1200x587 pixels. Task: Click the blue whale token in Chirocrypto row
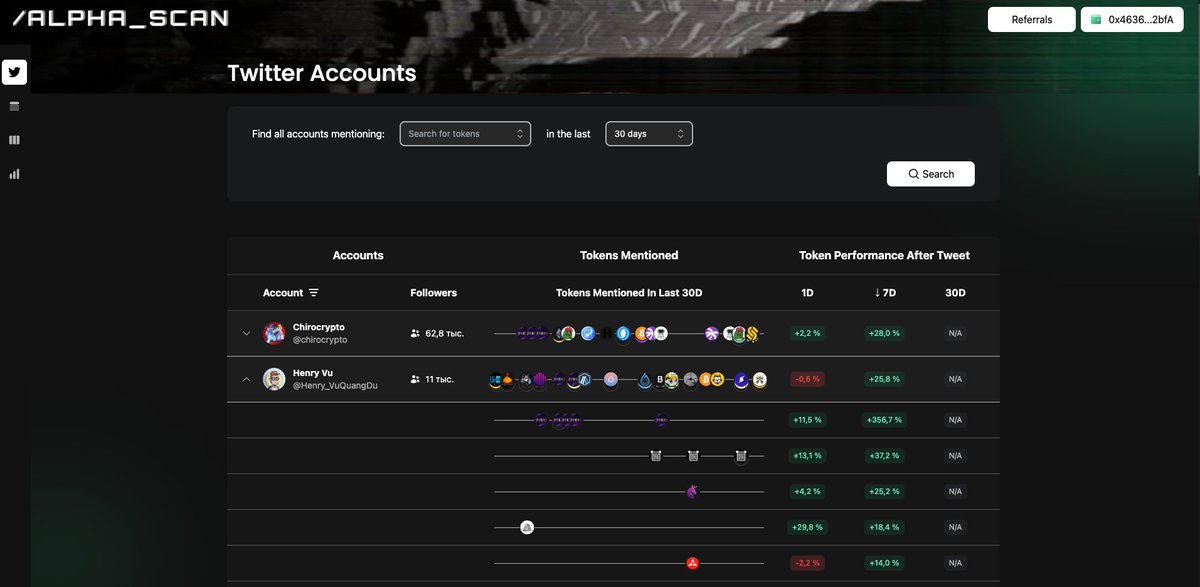[588, 334]
